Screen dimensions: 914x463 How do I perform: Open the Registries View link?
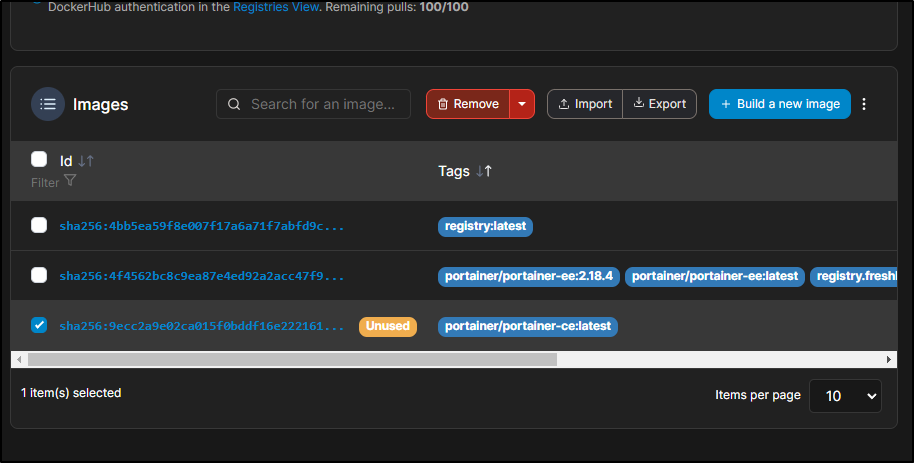pos(276,7)
